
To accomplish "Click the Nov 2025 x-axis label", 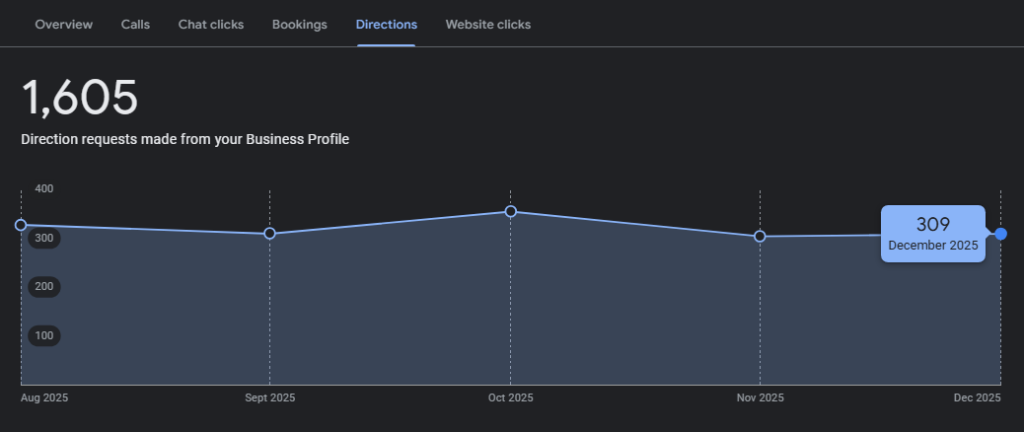I will [760, 398].
